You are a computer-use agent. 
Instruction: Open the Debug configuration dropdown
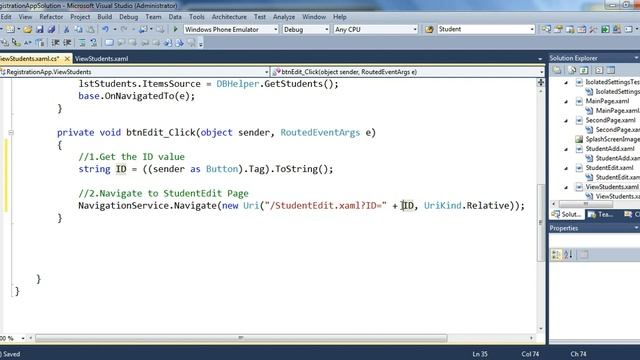tap(326, 29)
